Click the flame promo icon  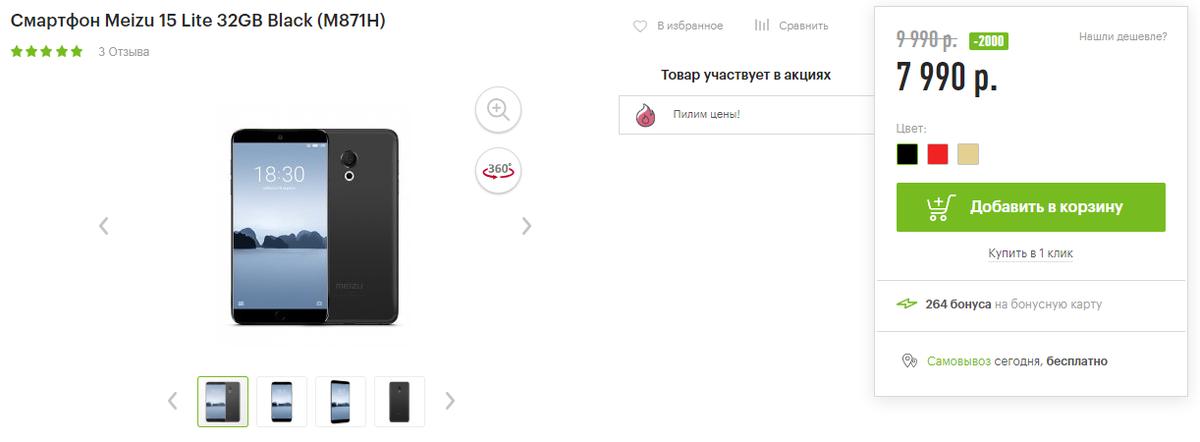click(646, 115)
